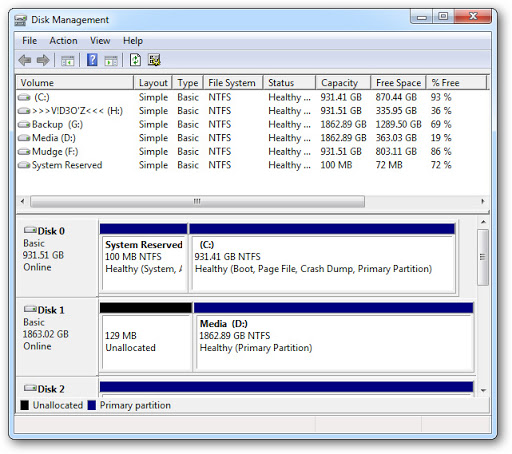Minimize the Disk Management window
This screenshot has height=454, width=512.
point(422,17)
